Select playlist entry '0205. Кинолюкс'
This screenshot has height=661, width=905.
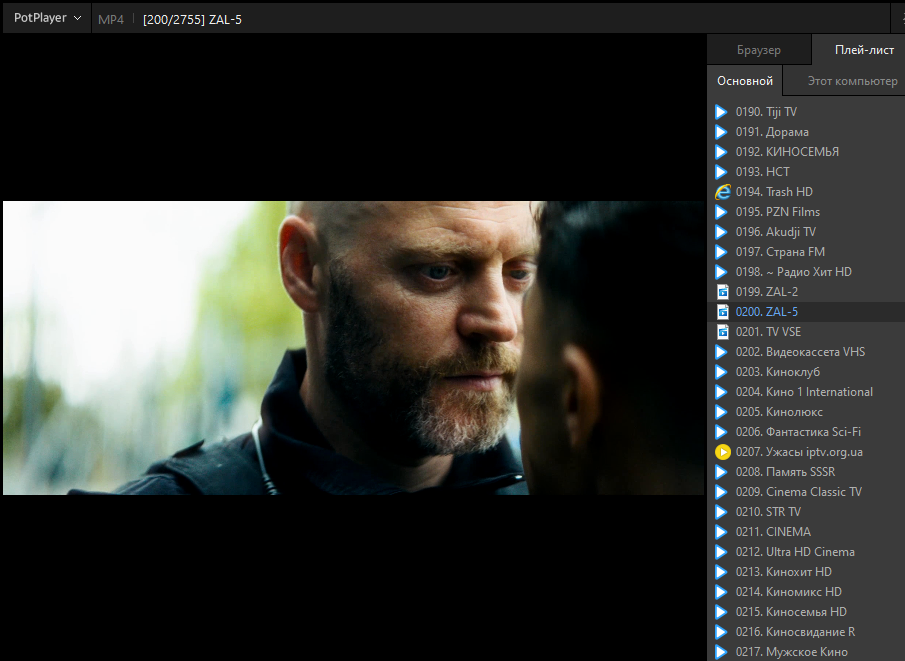coord(806,412)
